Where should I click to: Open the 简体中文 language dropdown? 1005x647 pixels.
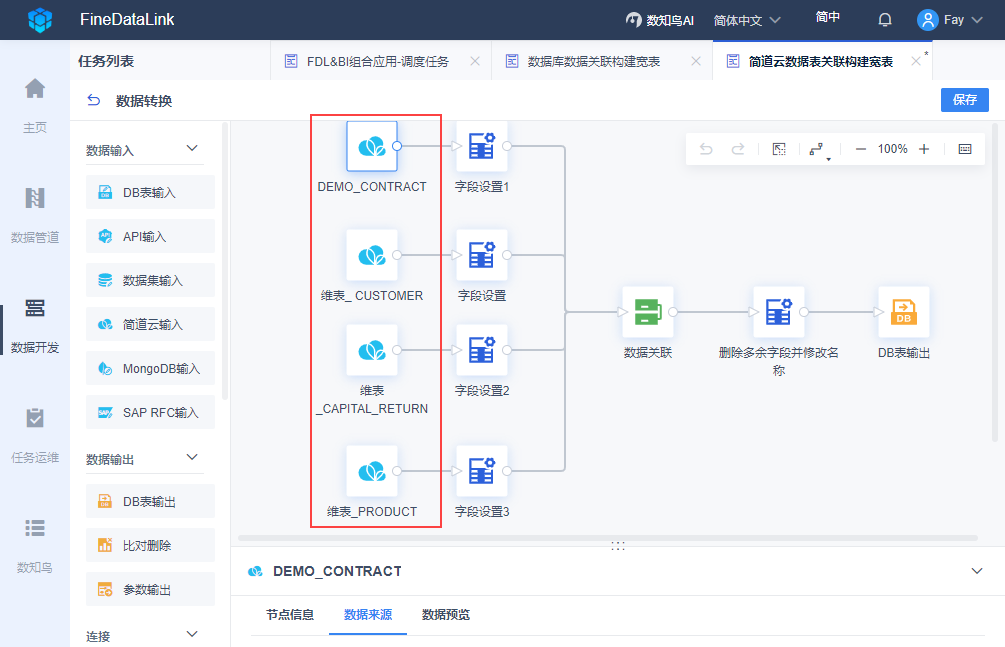pos(747,21)
